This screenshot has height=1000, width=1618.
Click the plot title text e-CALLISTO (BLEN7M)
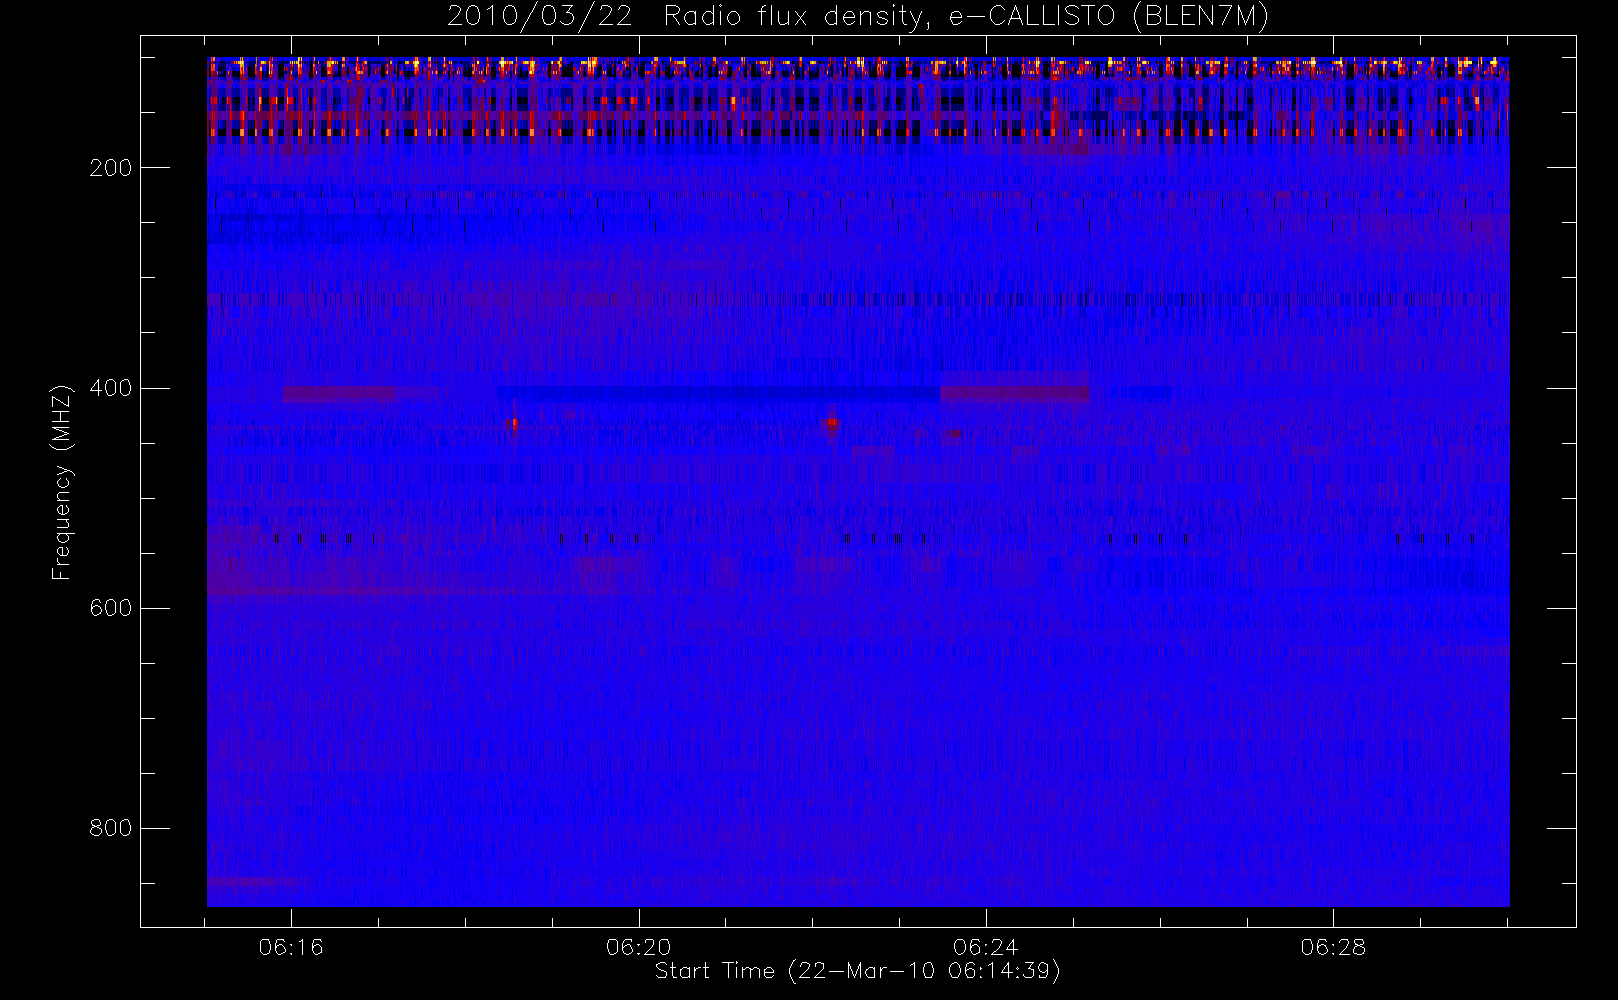pyautogui.click(x=1108, y=17)
